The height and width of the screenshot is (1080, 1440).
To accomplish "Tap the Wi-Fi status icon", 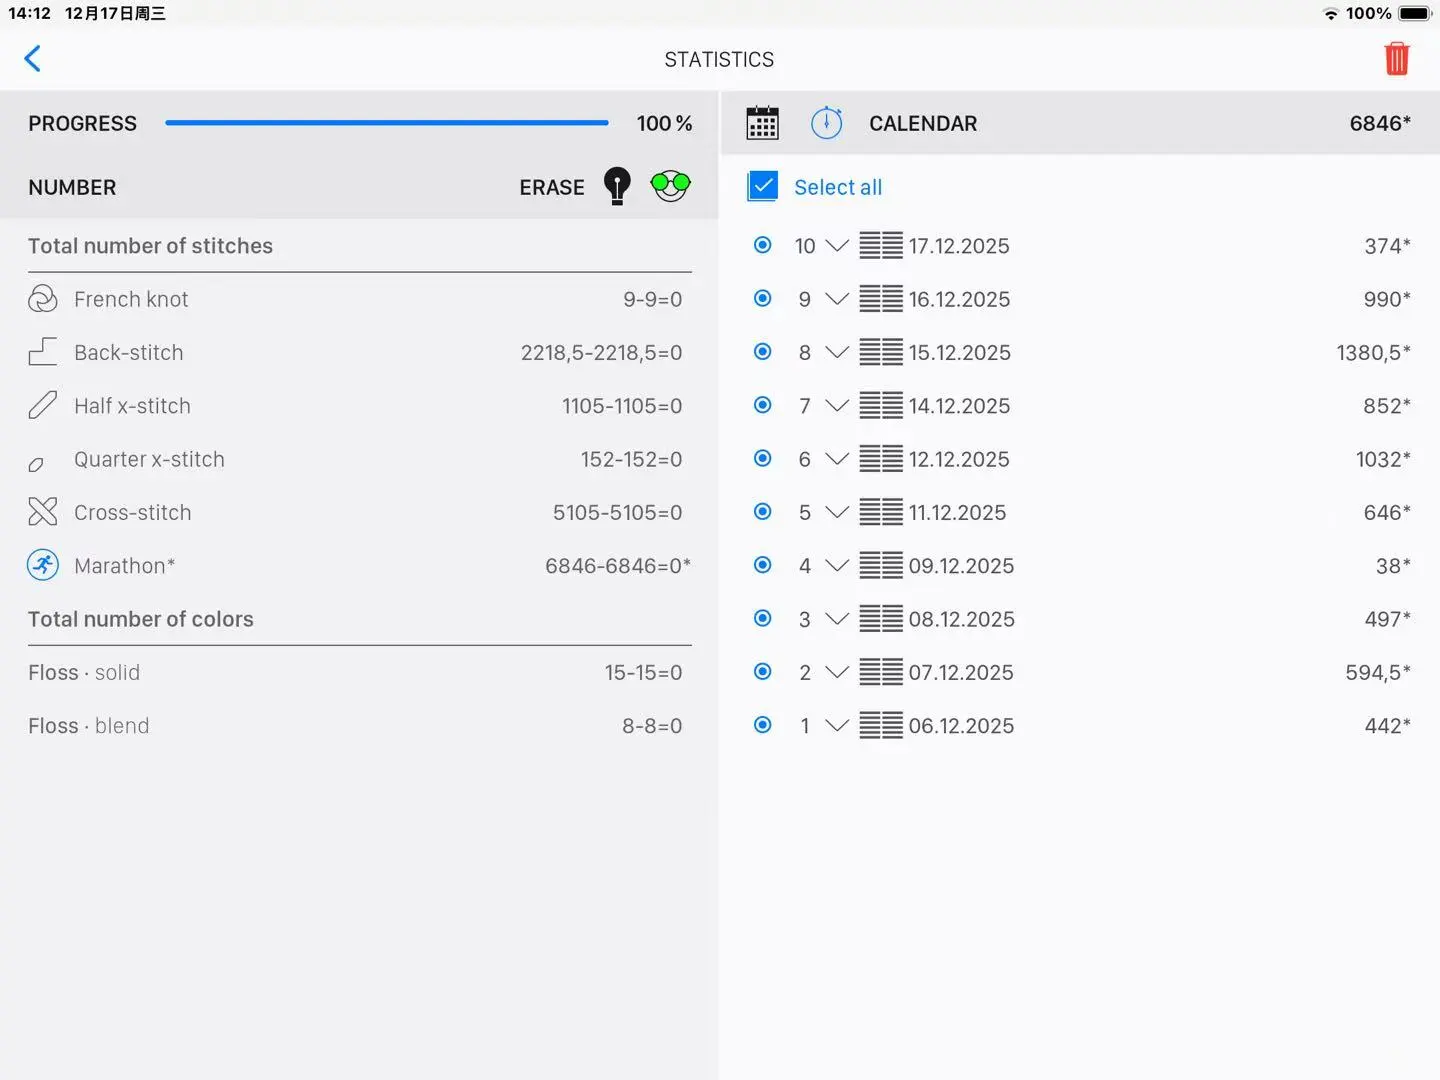I will point(1331,14).
